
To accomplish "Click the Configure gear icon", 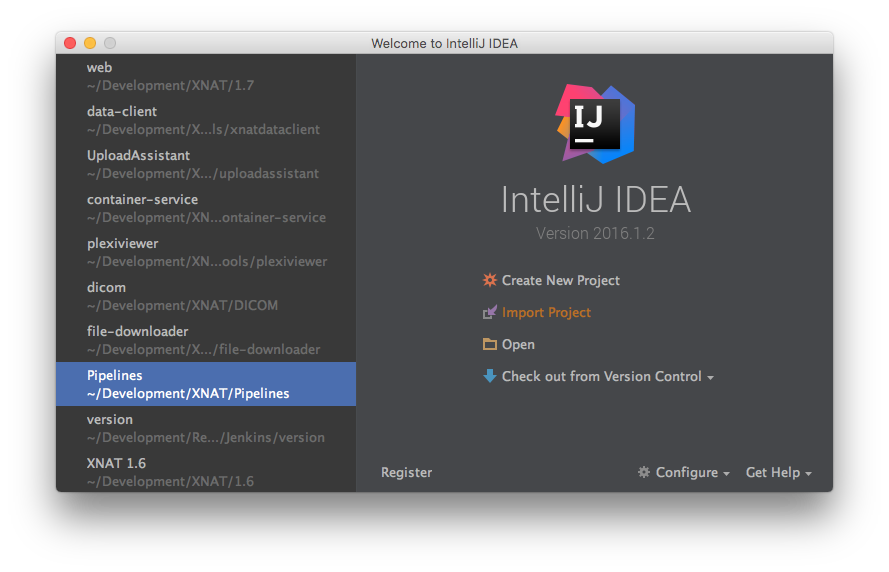I will [x=644, y=473].
